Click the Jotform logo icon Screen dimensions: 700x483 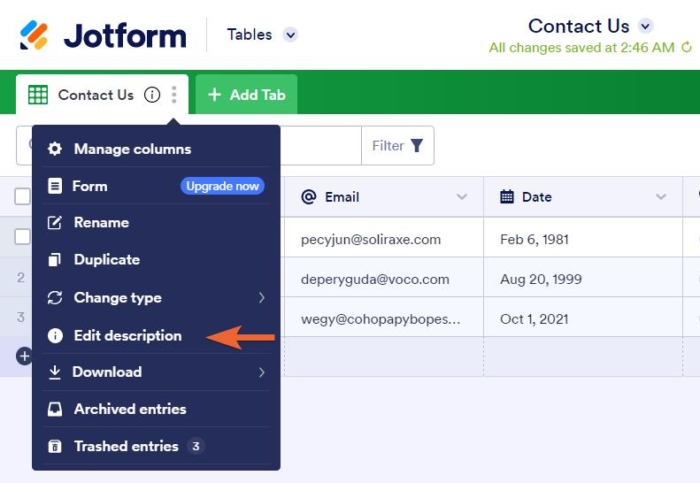pyautogui.click(x=34, y=35)
